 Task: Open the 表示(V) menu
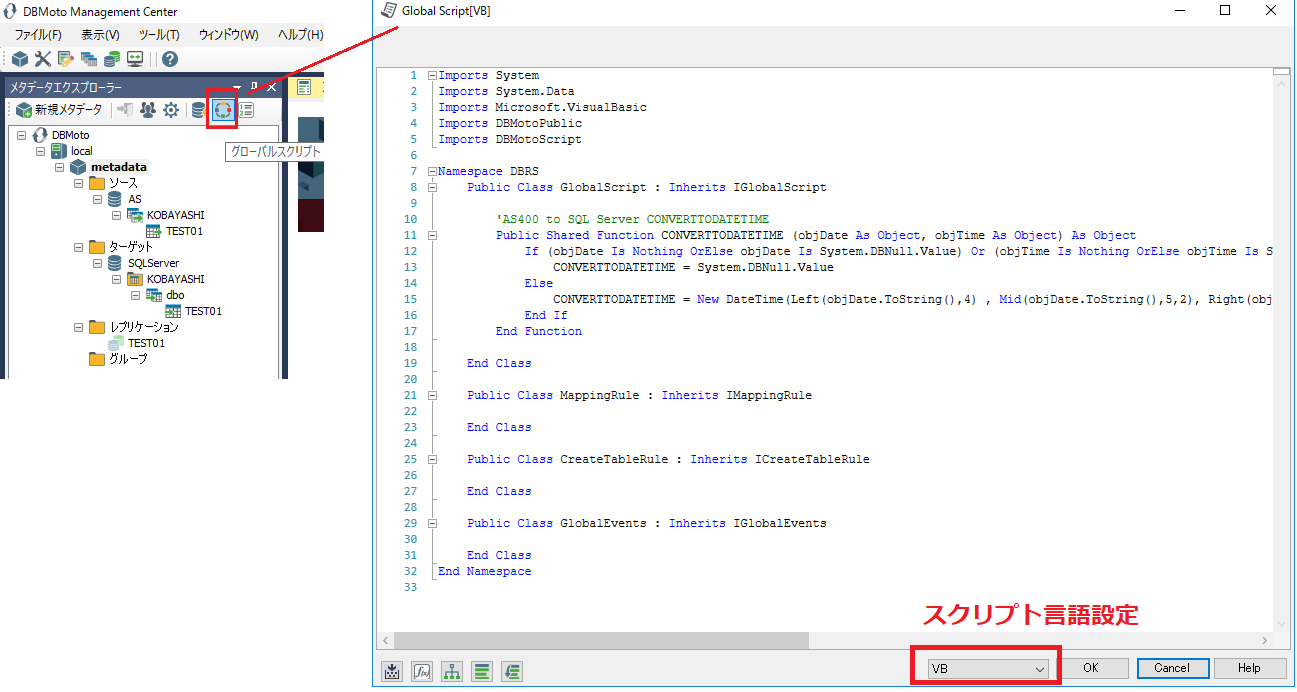(100, 34)
